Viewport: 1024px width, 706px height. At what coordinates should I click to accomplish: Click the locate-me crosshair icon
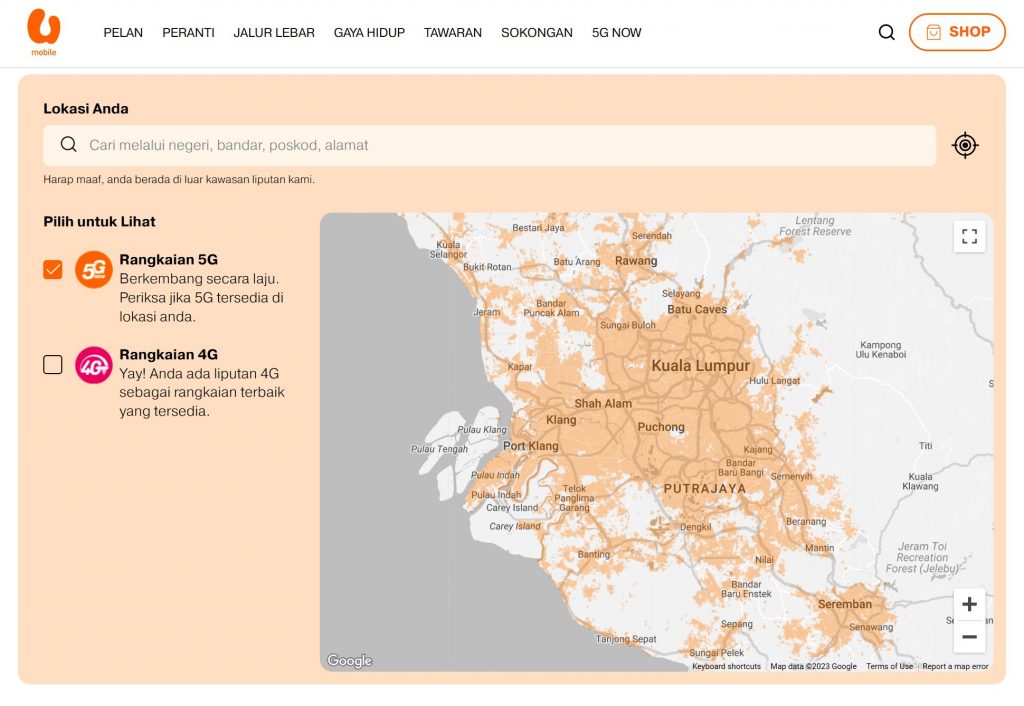965,145
